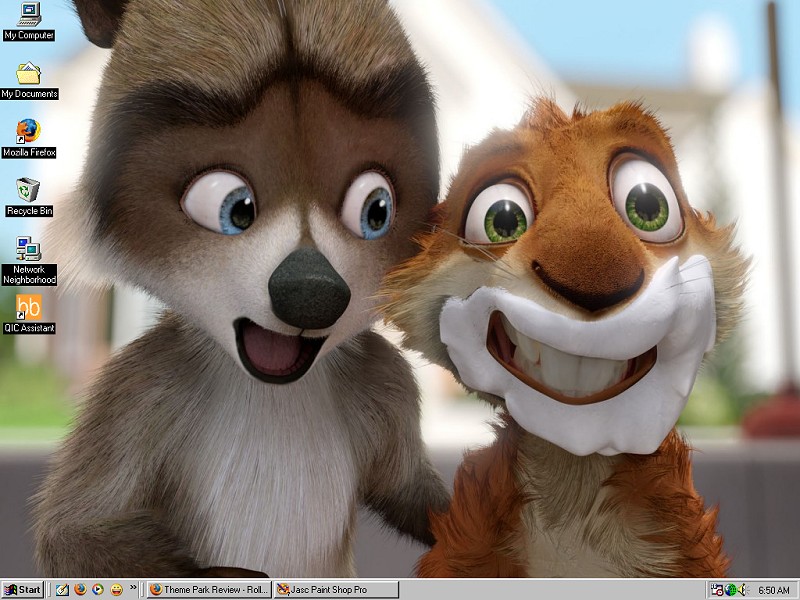
Task: Launch the yellow smiley quick launch icon
Action: (x=116, y=590)
